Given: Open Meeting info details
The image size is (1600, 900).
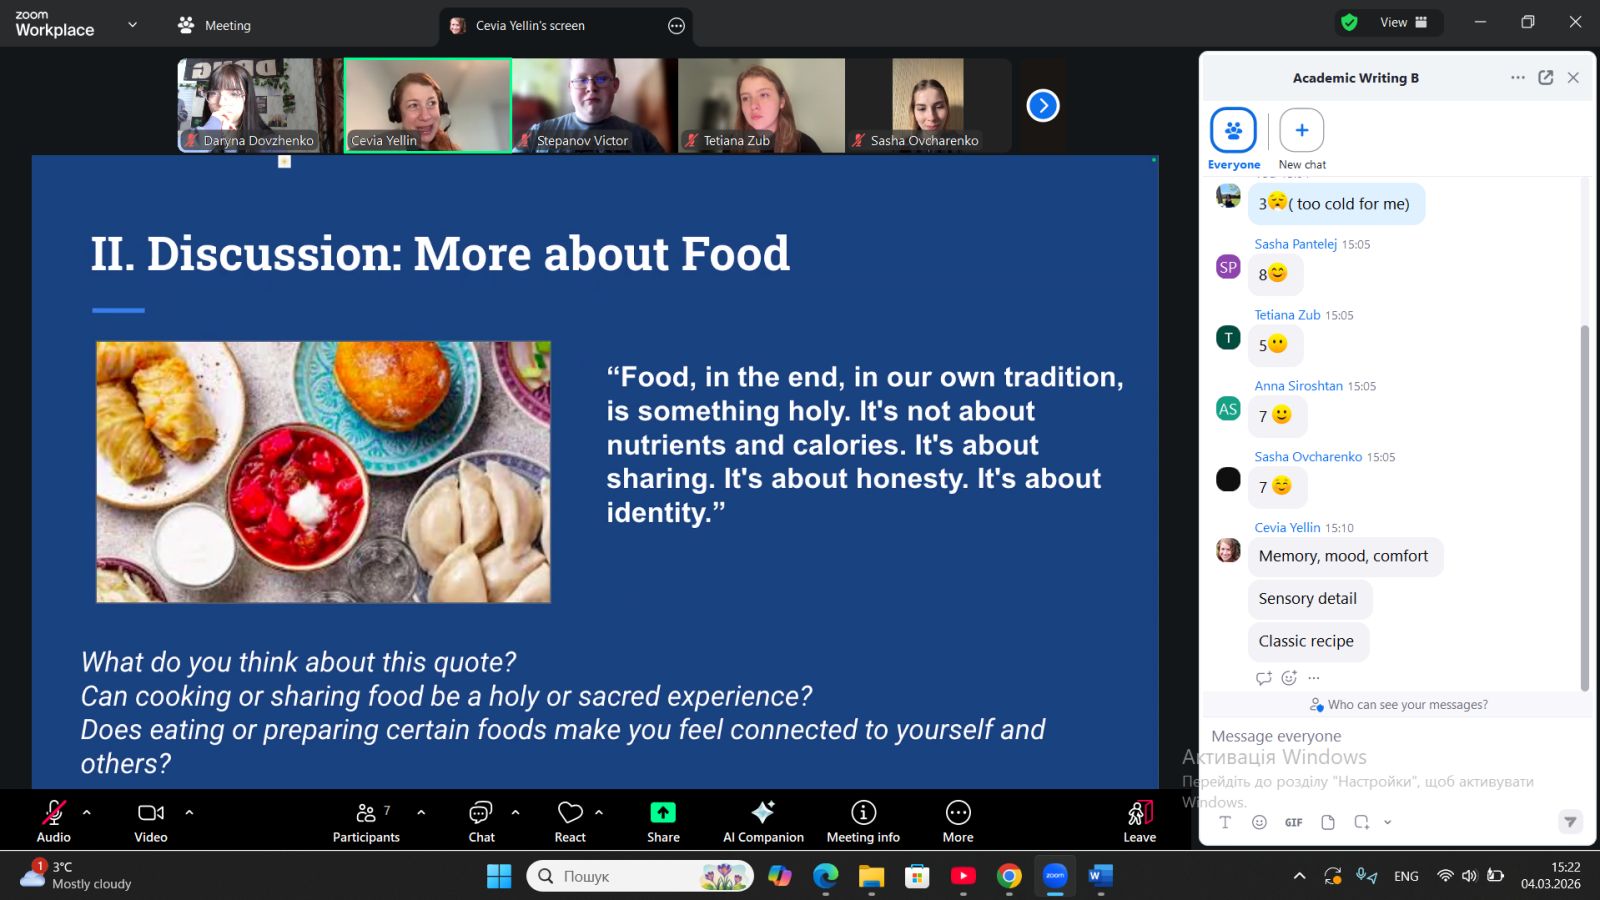Looking at the screenshot, I should pos(863,813).
